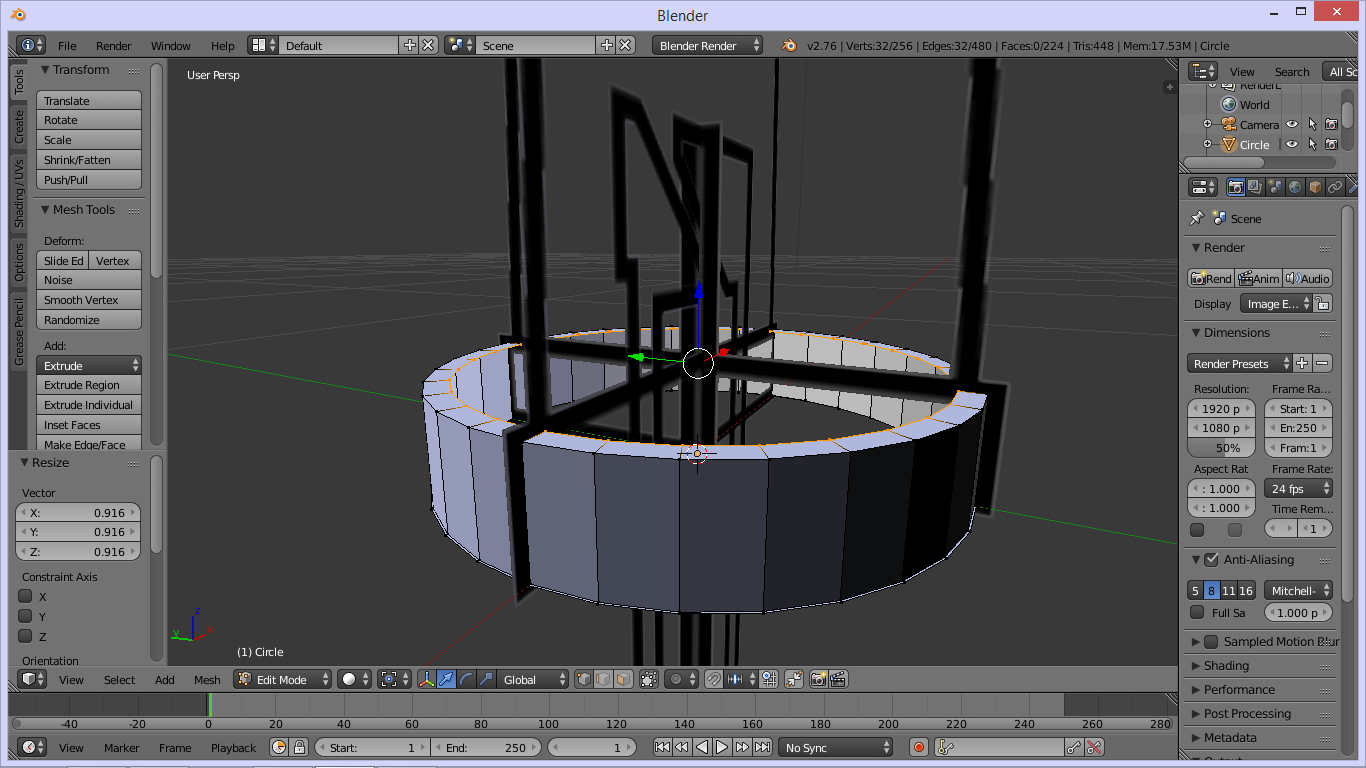Open Render Layers properties tab icon
The height and width of the screenshot is (768, 1366).
click(1255, 187)
